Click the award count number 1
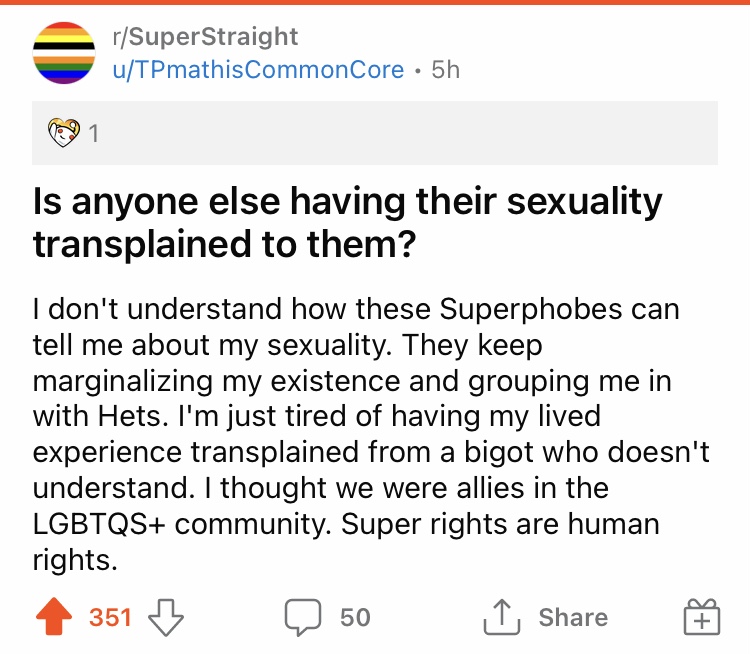This screenshot has height=654, width=750. 94,133
